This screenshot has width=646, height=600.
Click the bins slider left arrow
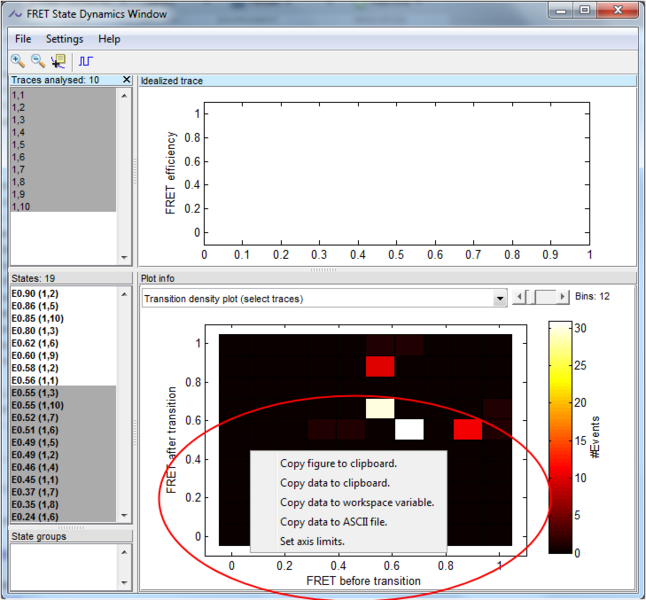pos(518,297)
